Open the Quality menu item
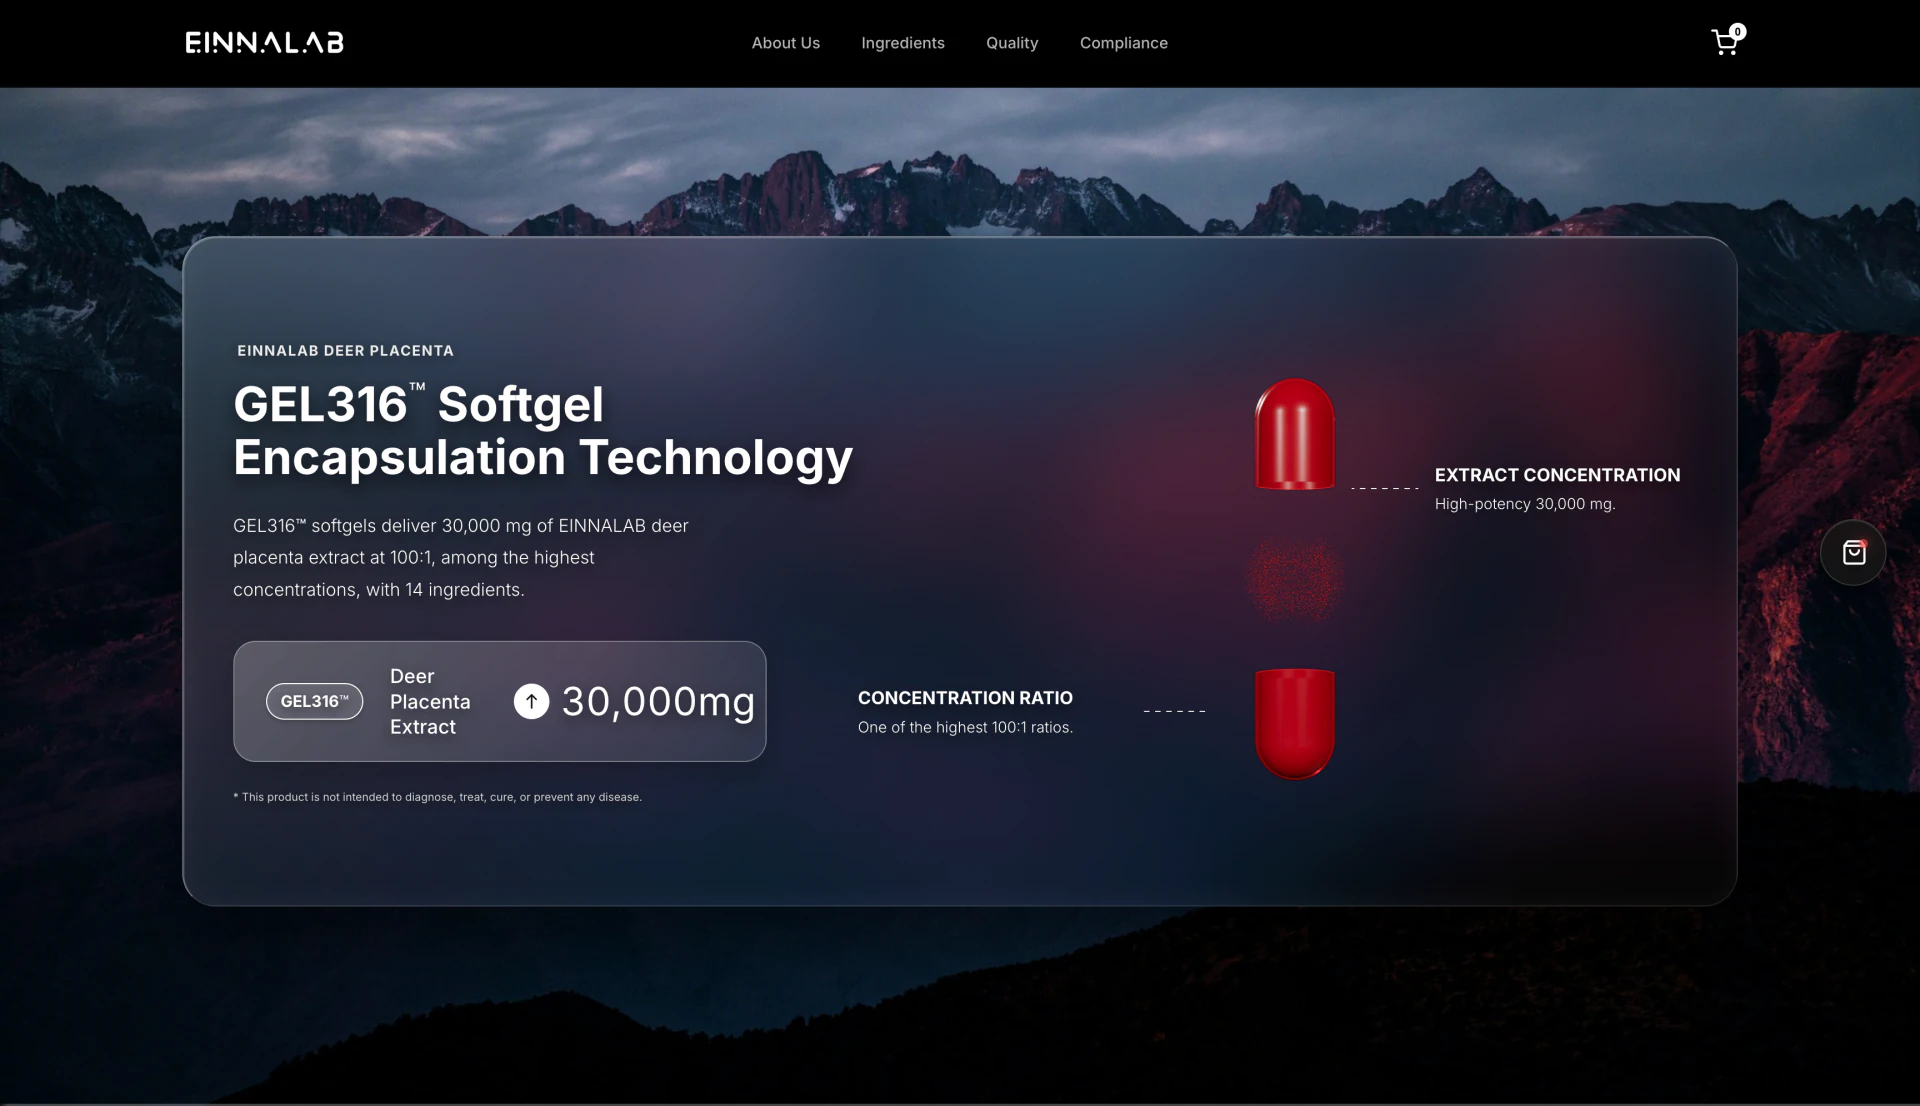Image resolution: width=1920 pixels, height=1106 pixels. click(x=1012, y=43)
